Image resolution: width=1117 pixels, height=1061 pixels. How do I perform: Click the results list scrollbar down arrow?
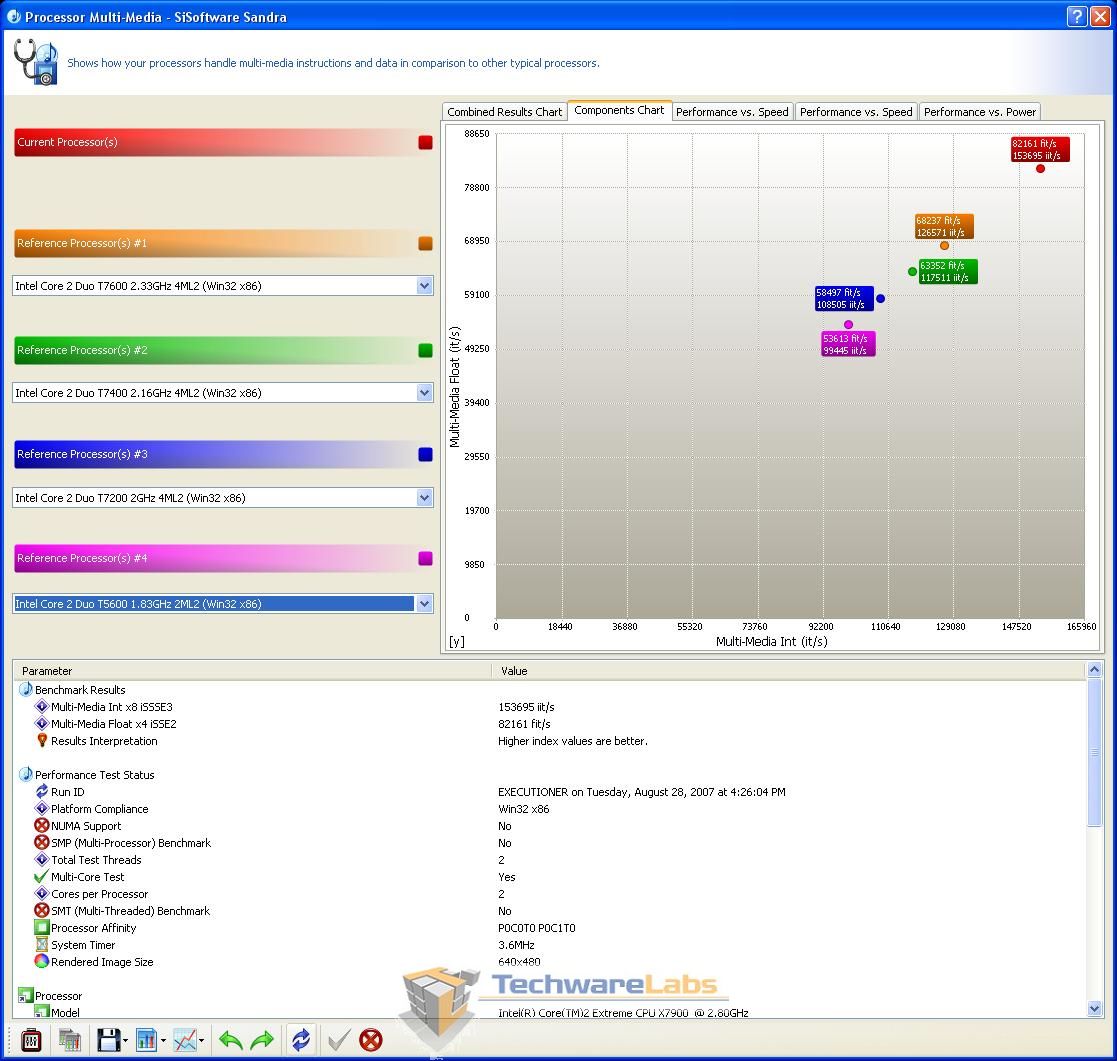(1093, 1010)
